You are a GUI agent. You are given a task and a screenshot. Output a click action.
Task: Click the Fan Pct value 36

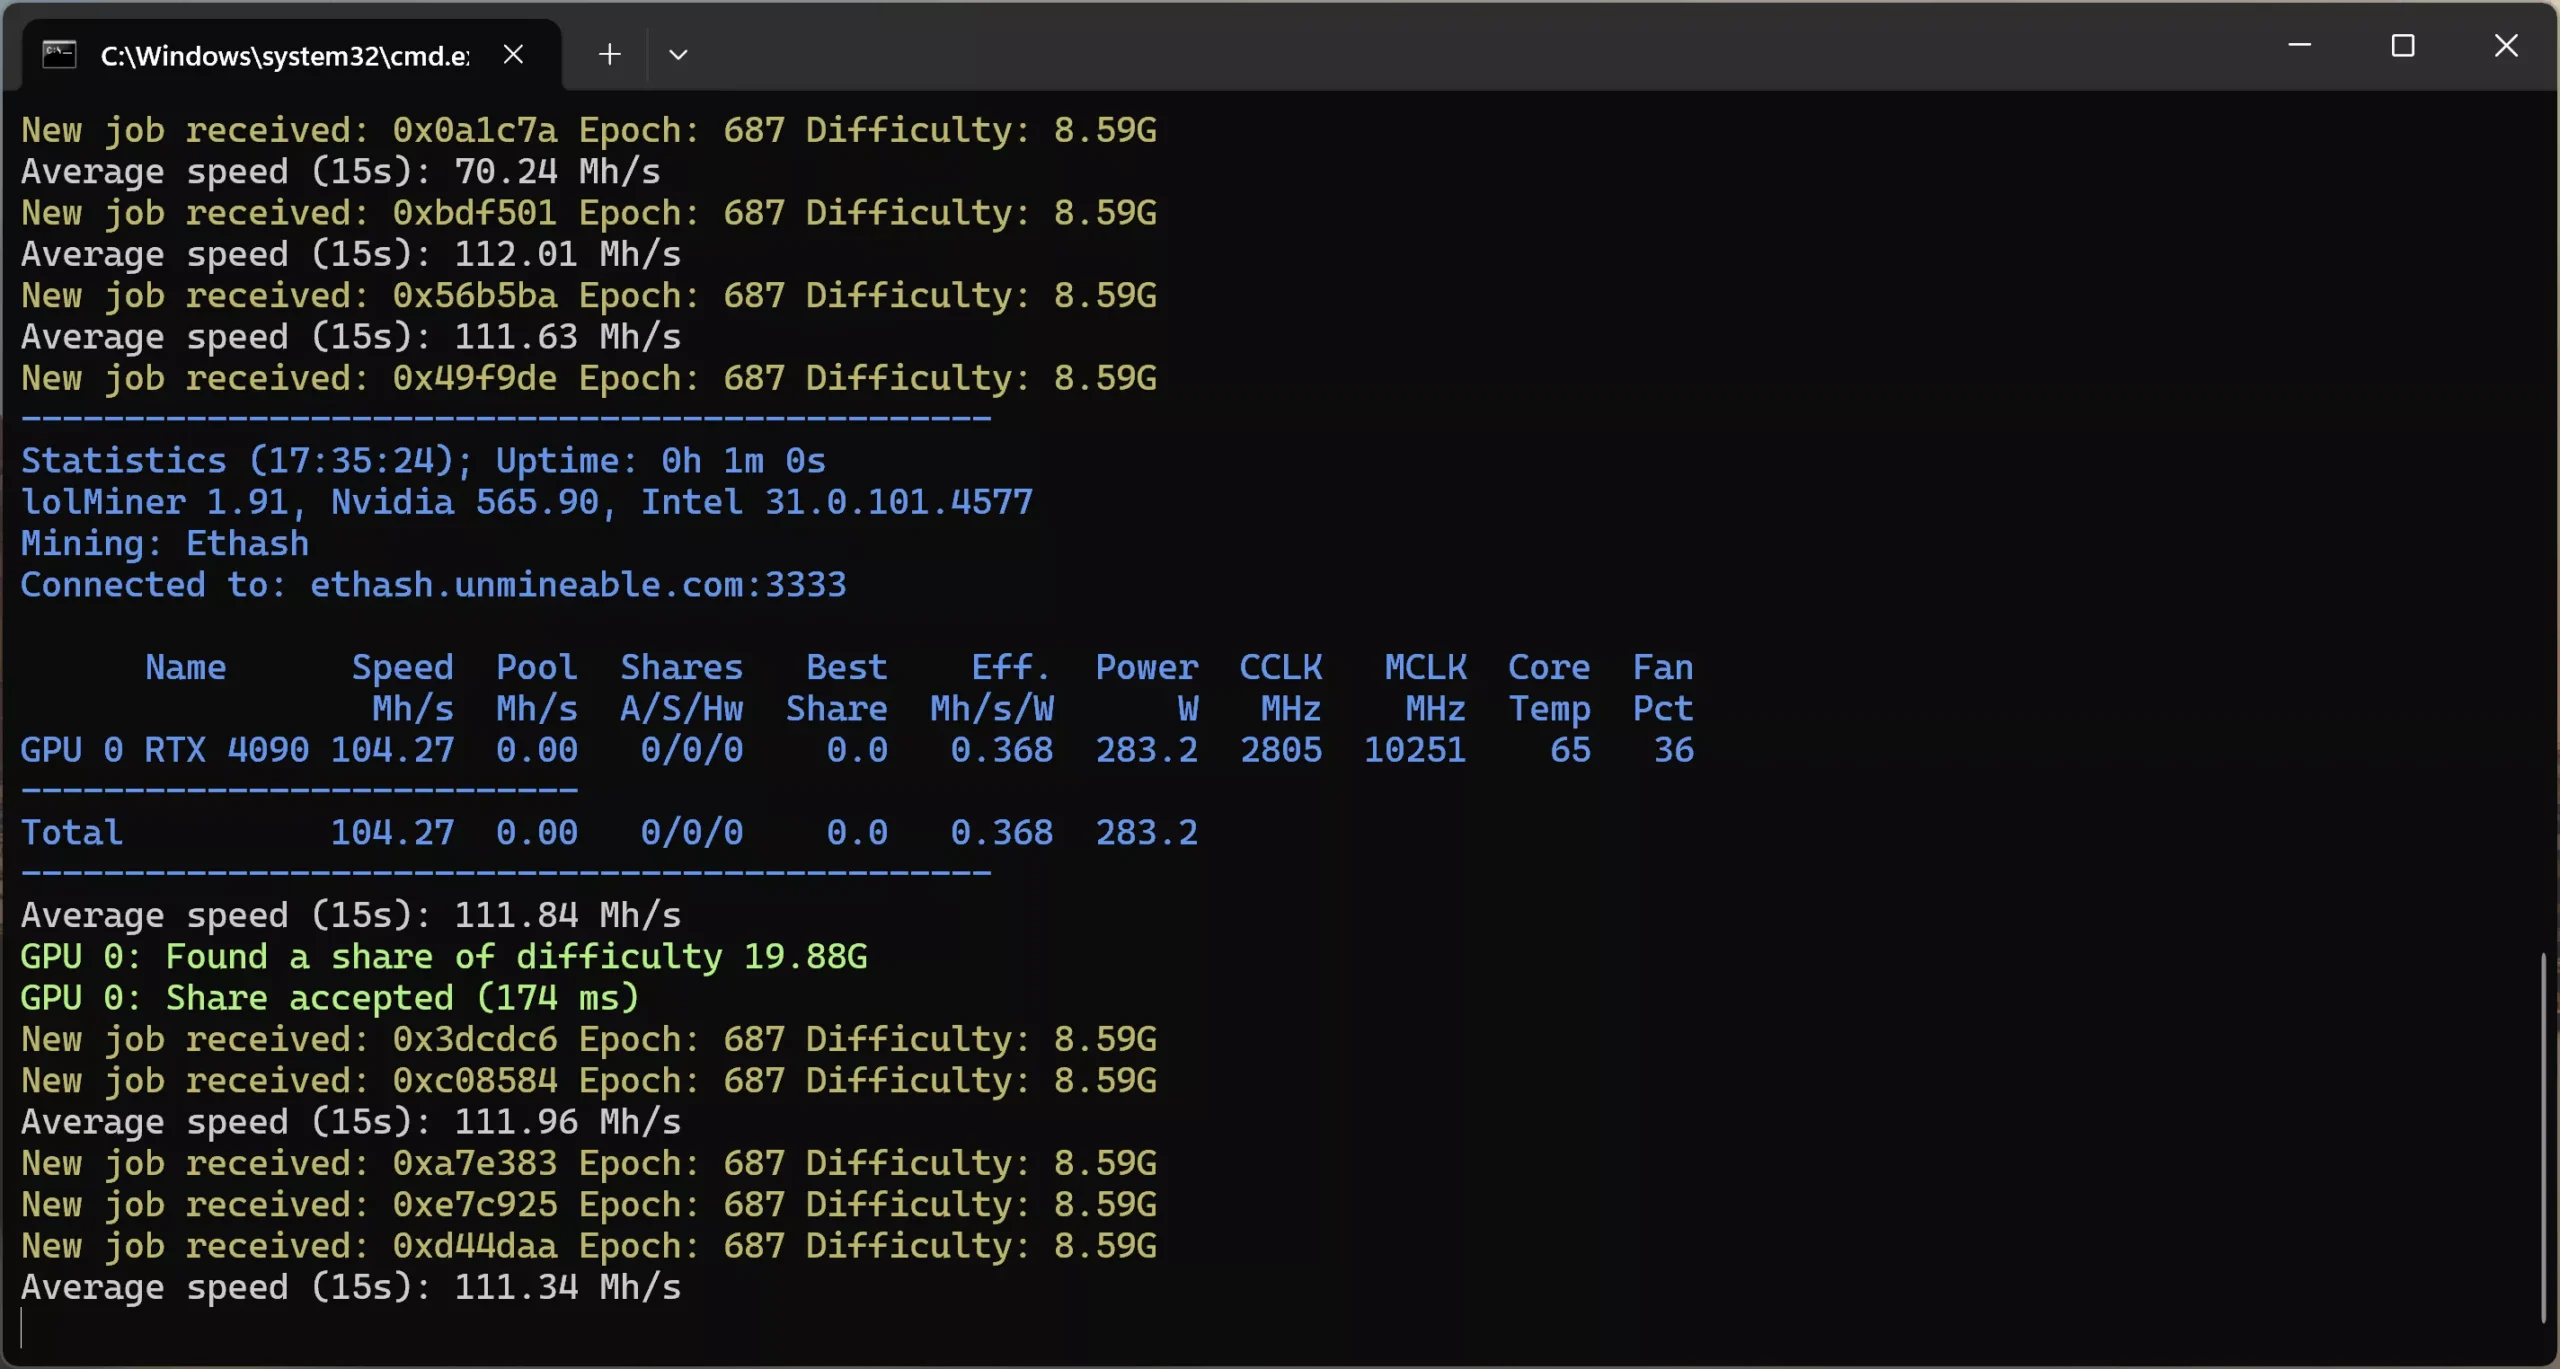coord(1673,750)
